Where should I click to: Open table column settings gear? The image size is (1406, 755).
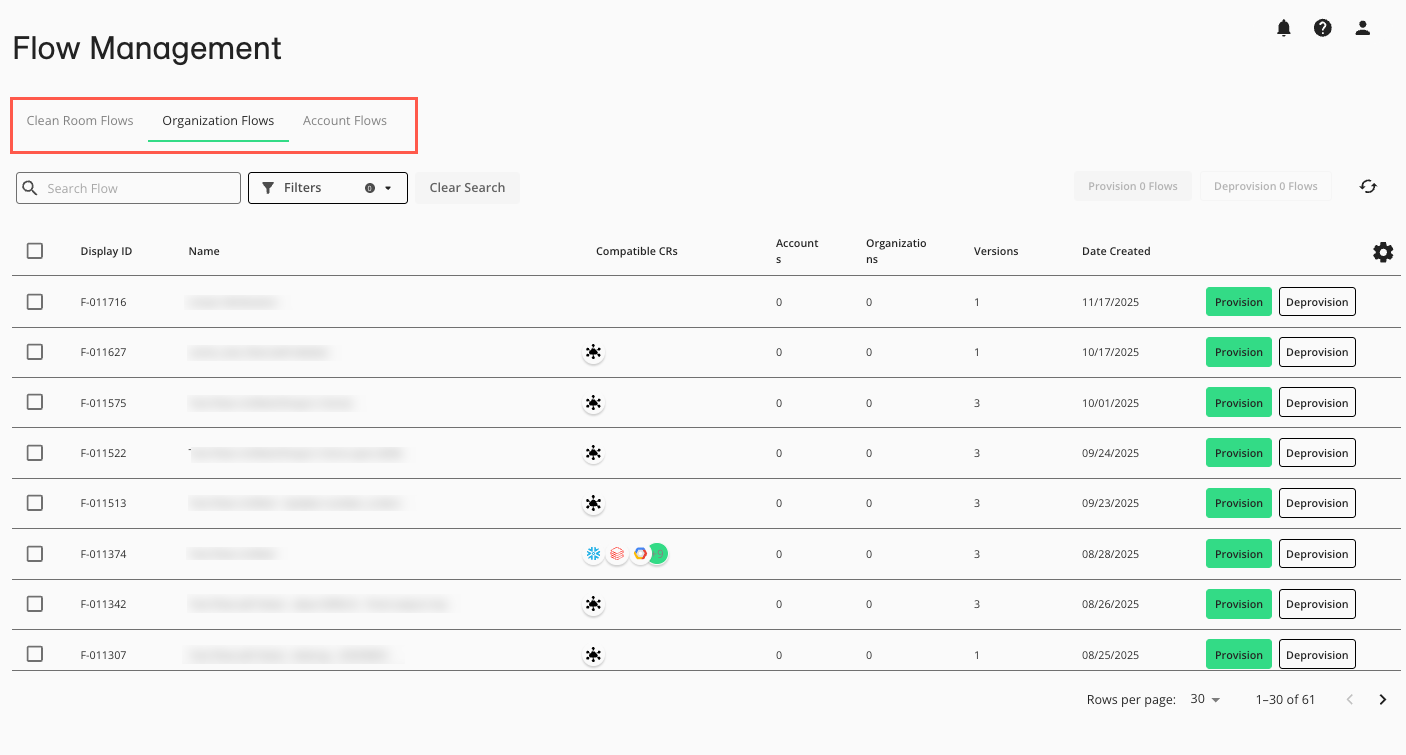click(x=1383, y=252)
